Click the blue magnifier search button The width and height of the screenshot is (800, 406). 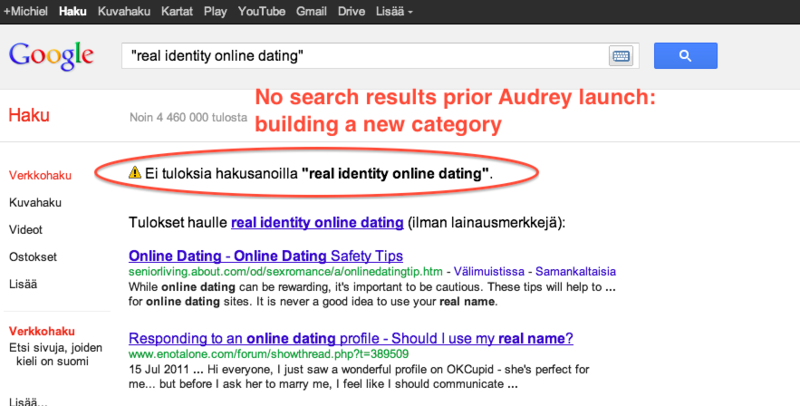[686, 56]
